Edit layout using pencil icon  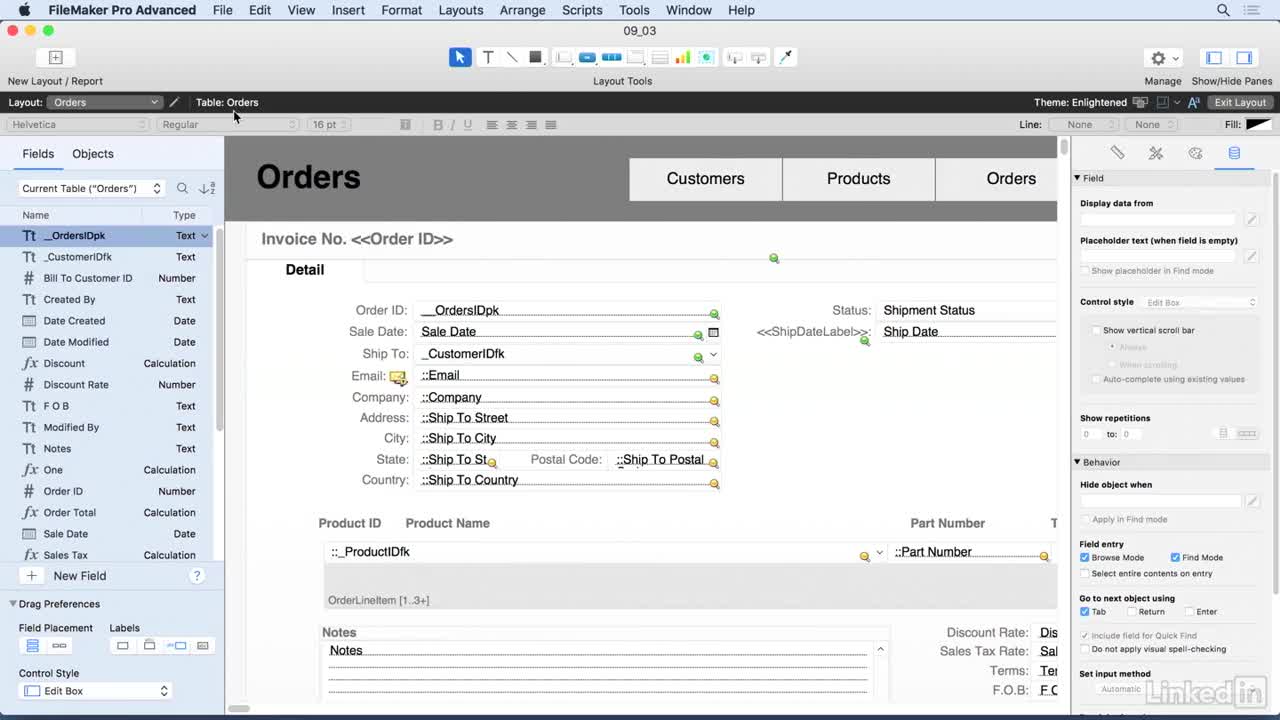coord(174,102)
